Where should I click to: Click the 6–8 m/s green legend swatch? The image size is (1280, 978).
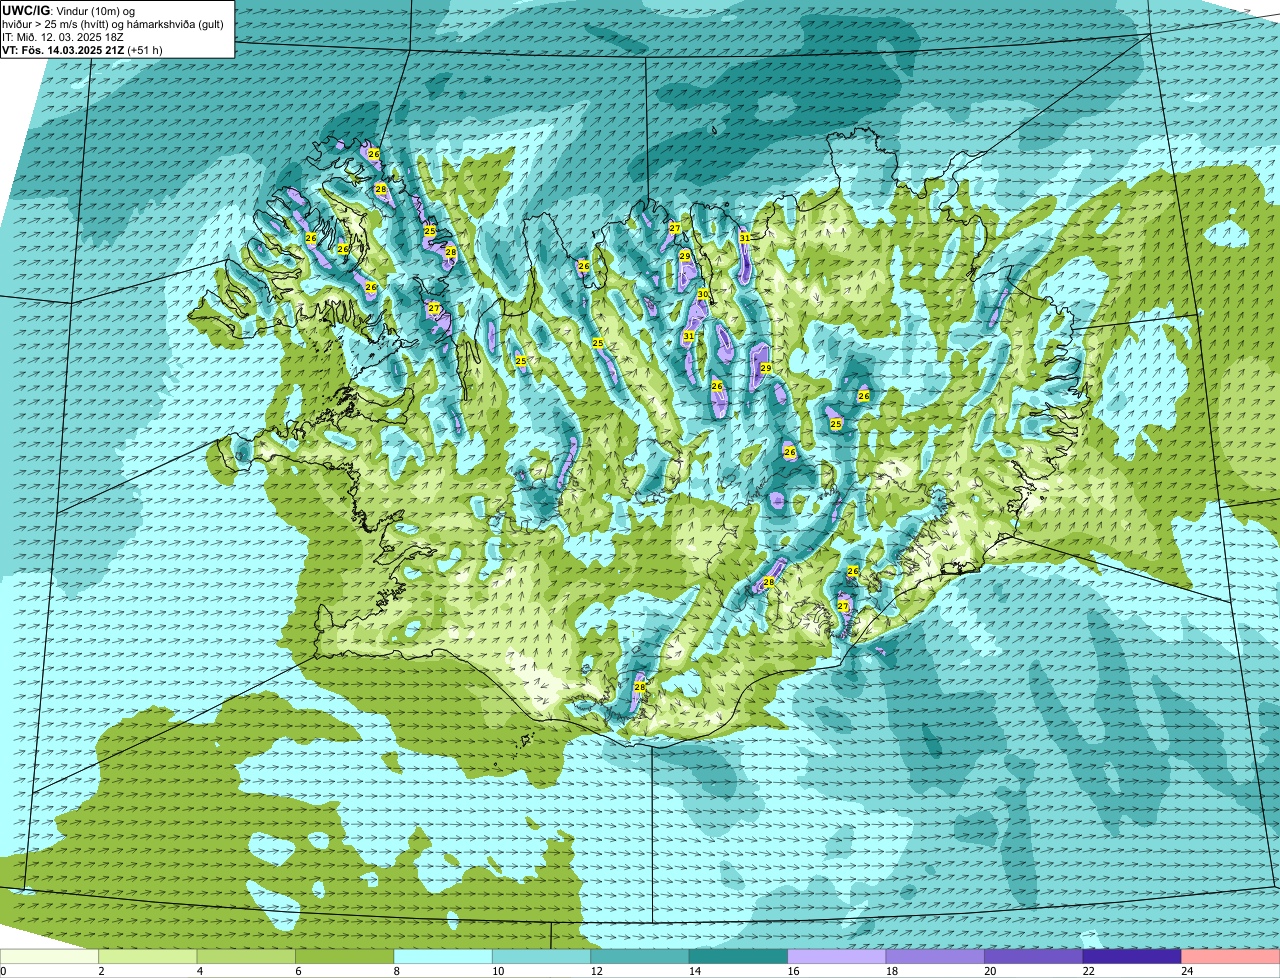point(345,957)
